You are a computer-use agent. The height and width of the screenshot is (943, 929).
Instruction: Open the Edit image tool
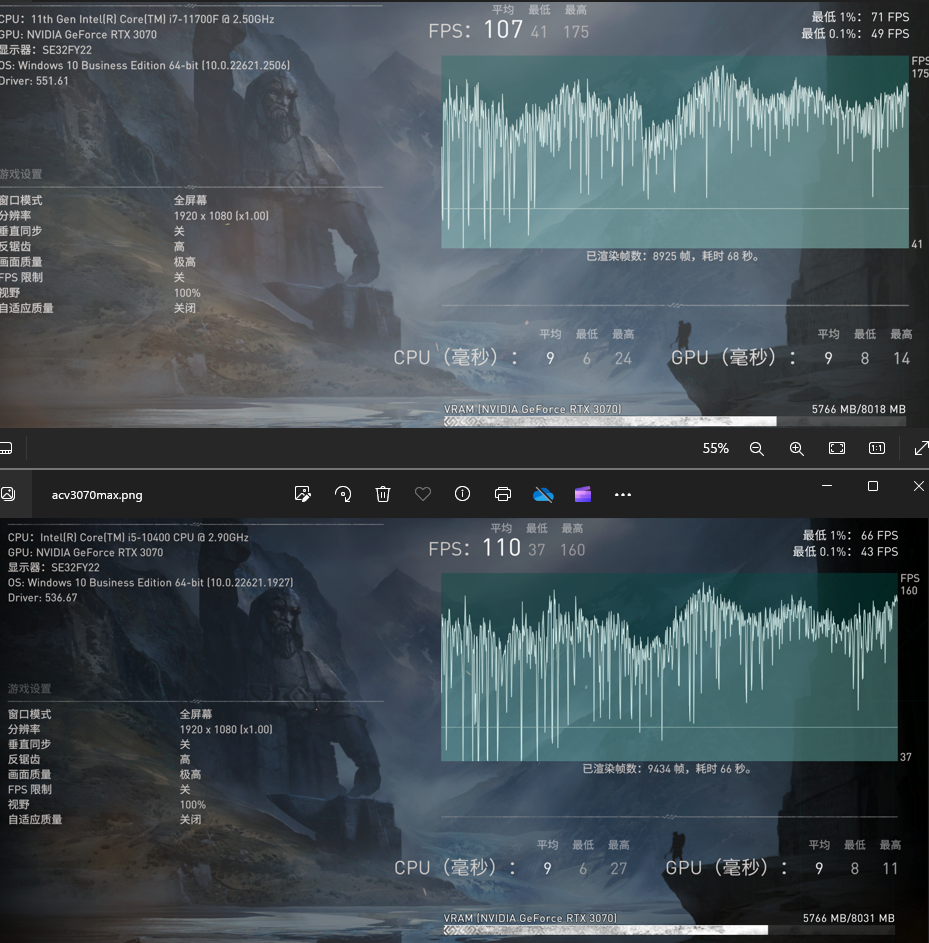[302, 494]
